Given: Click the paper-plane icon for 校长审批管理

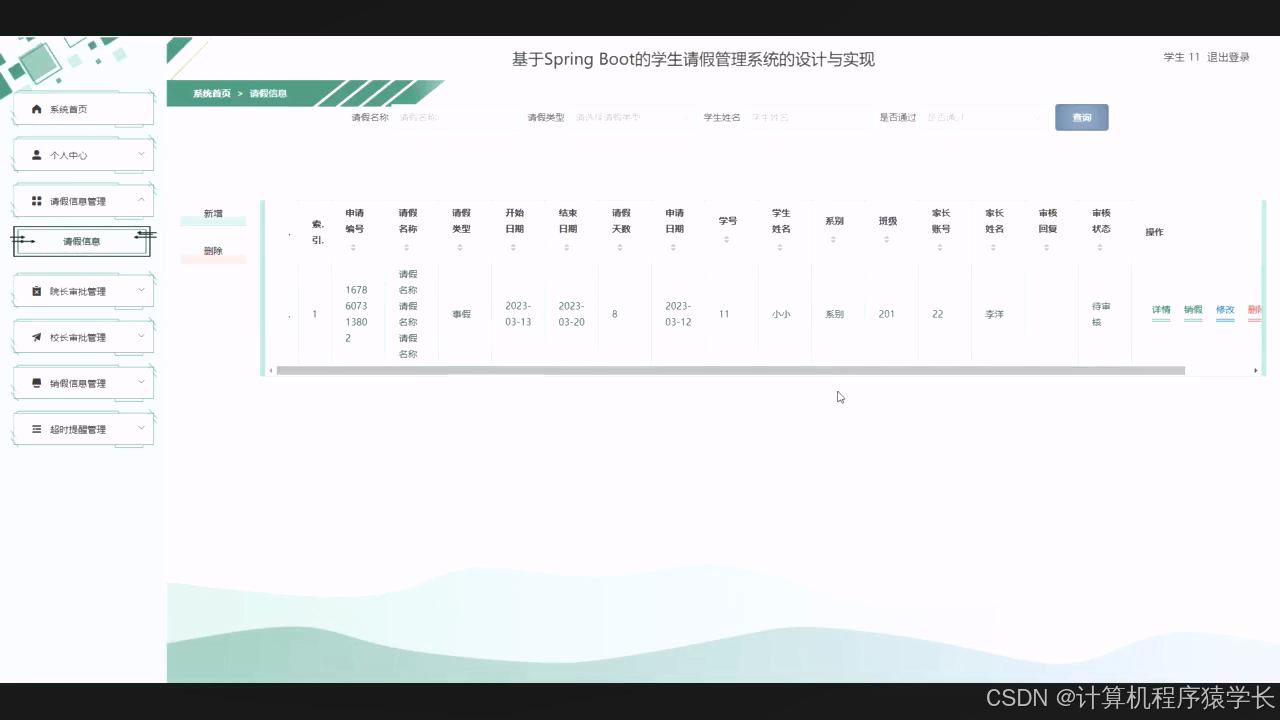Looking at the screenshot, I should pos(37,337).
